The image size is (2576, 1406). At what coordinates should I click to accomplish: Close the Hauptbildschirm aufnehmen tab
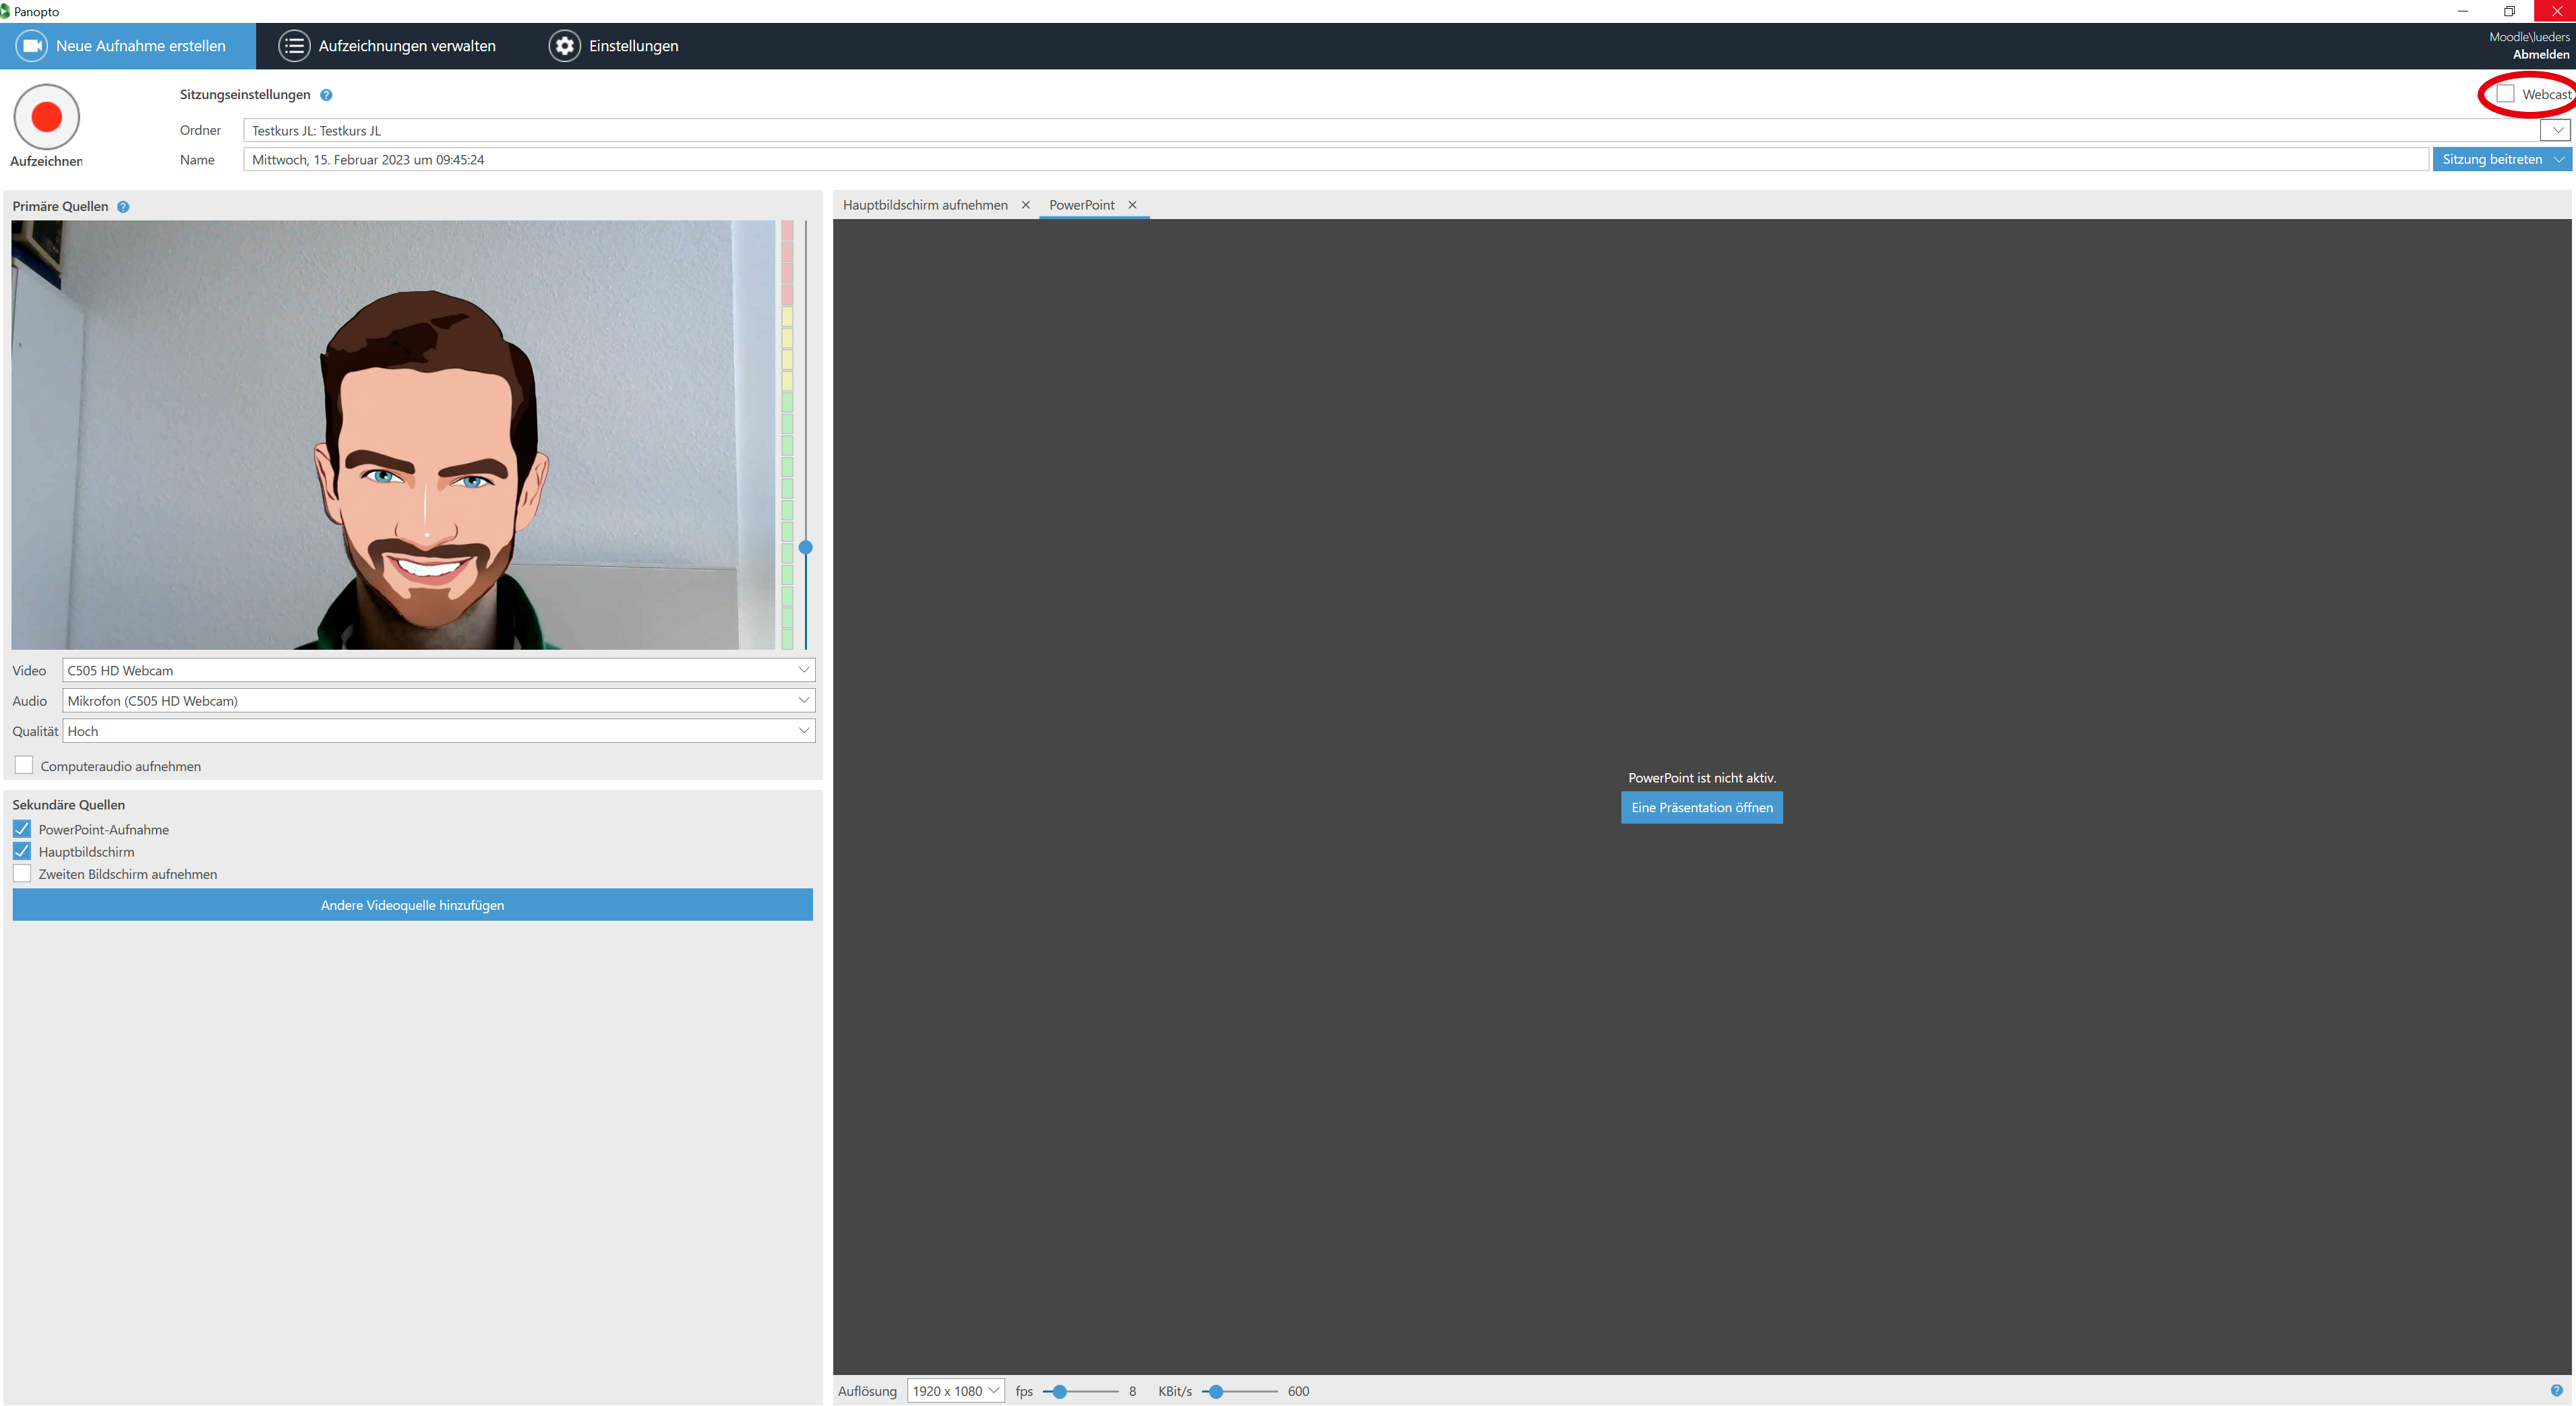coord(1025,205)
